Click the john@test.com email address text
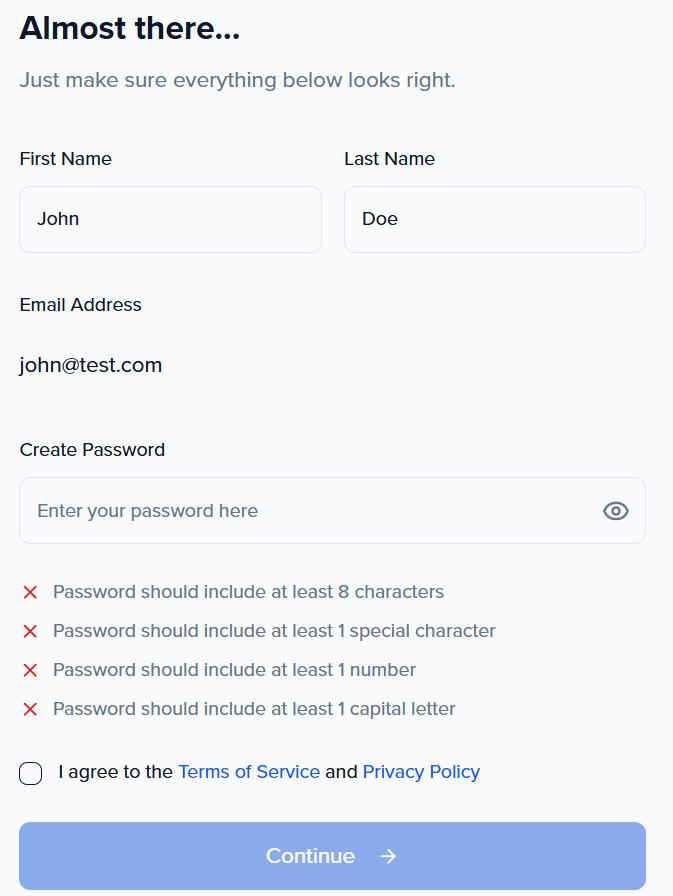 91,365
